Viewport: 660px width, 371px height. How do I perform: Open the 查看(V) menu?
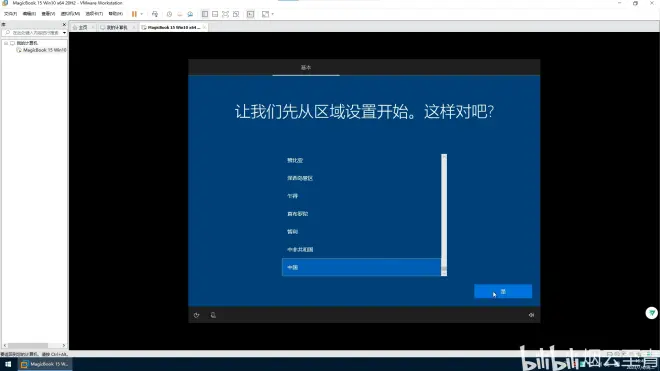click(48, 14)
